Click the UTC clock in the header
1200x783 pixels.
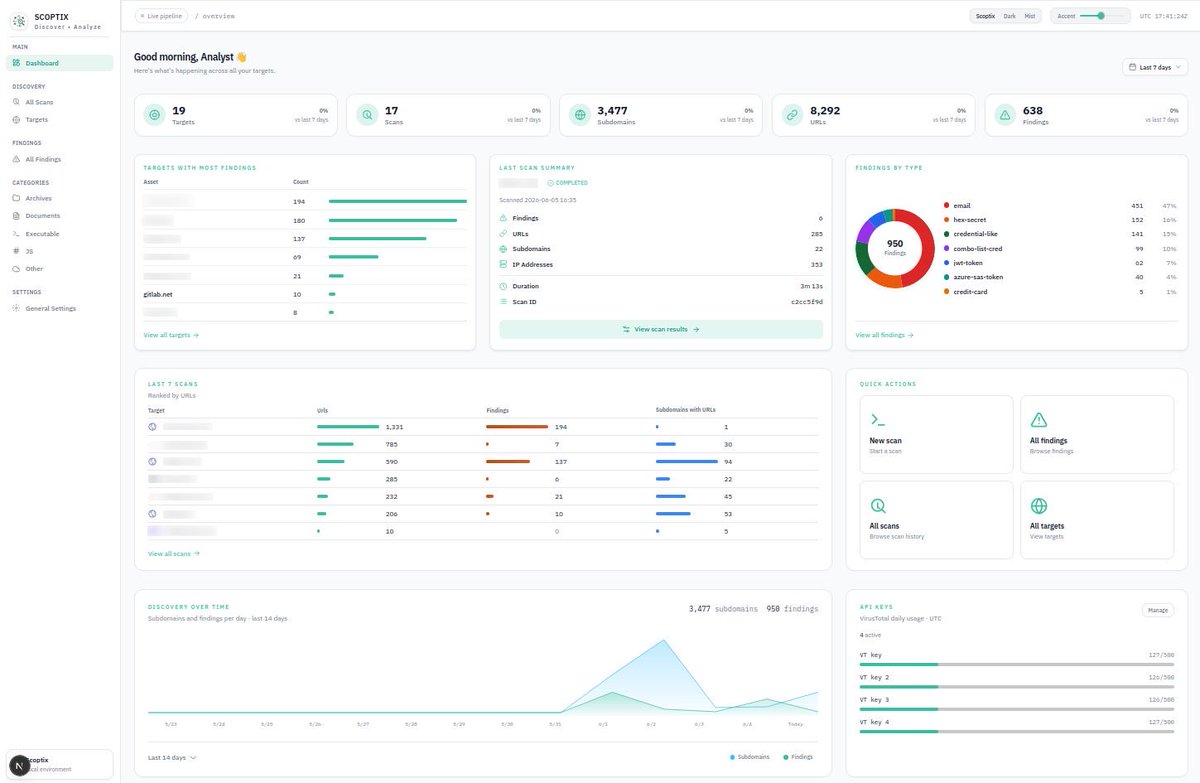(x=1164, y=16)
